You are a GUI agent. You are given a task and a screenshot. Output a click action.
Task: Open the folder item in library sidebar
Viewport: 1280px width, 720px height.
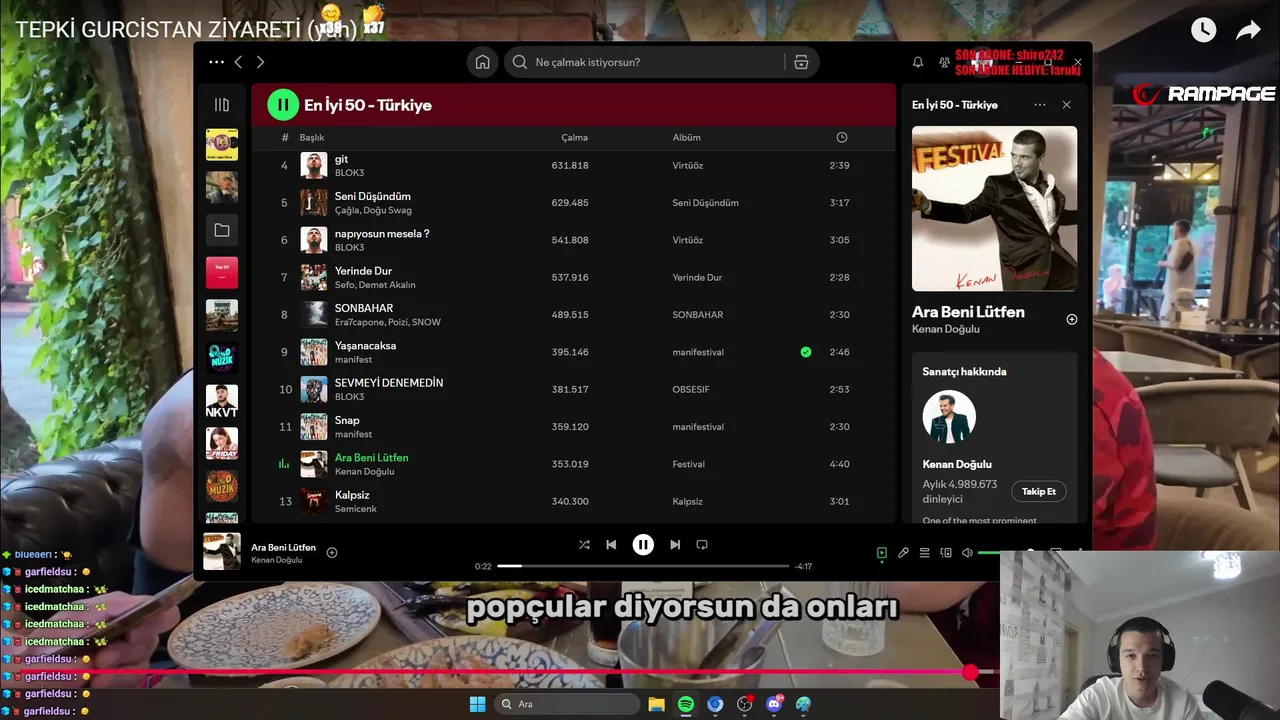(222, 230)
